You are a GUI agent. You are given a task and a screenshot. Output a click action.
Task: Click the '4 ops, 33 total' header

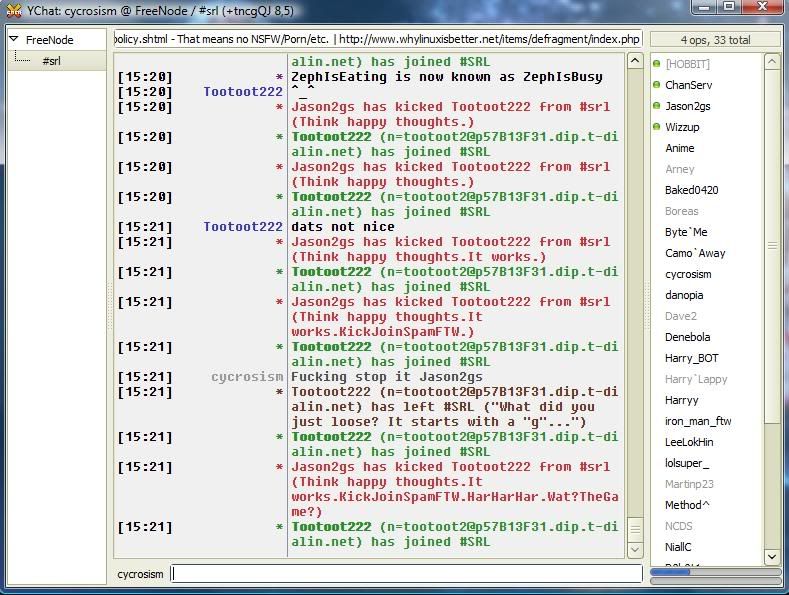[715, 40]
